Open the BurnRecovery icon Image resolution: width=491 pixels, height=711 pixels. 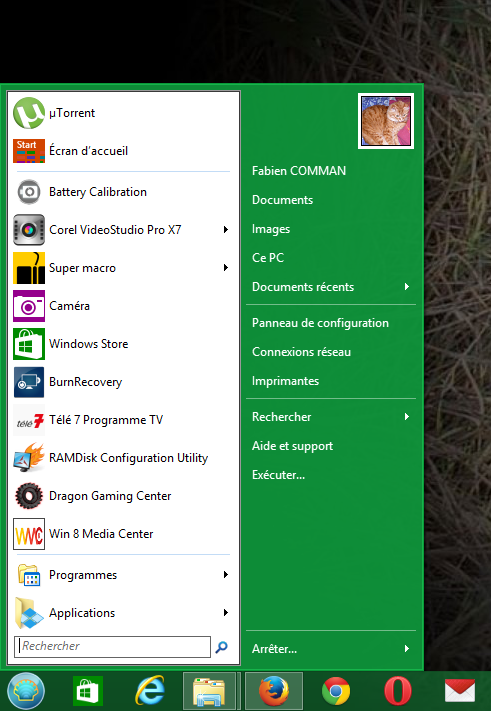(29, 382)
